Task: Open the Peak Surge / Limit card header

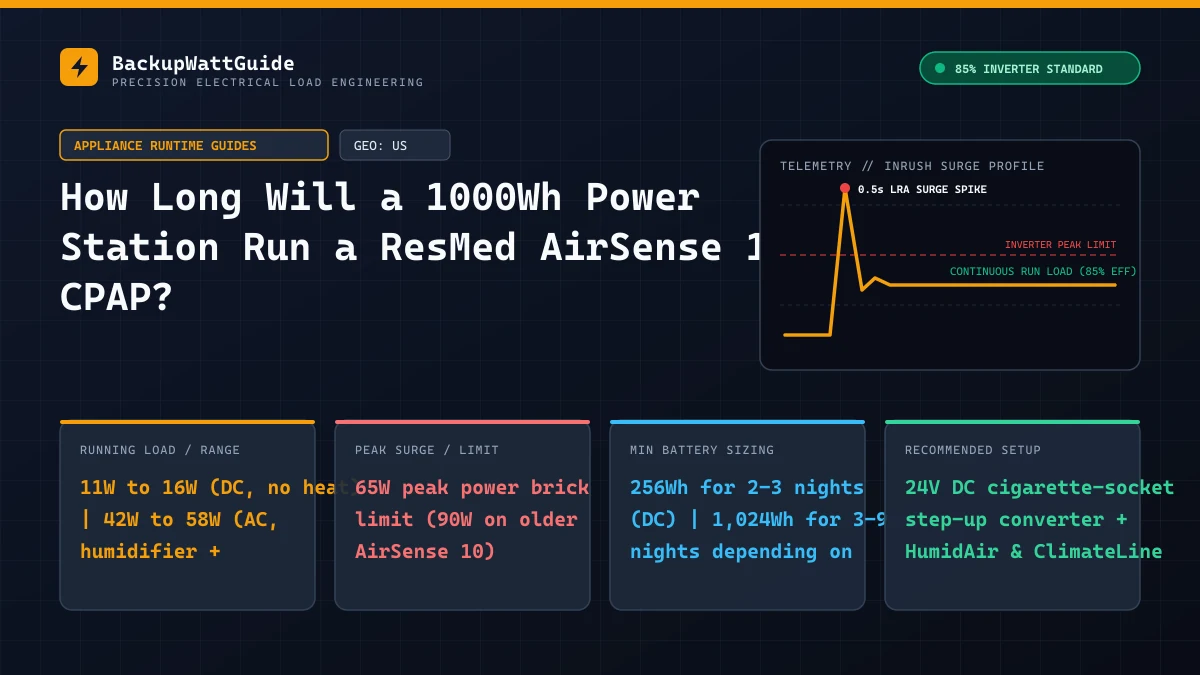Action: coord(427,450)
